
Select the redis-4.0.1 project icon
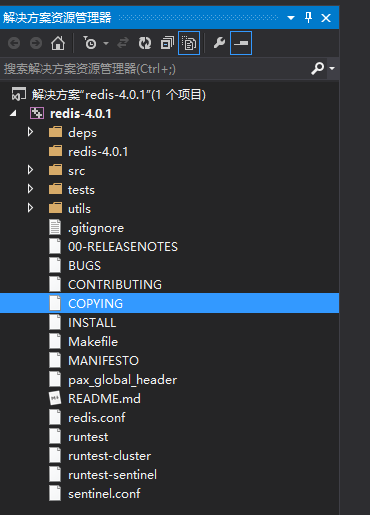[37, 113]
